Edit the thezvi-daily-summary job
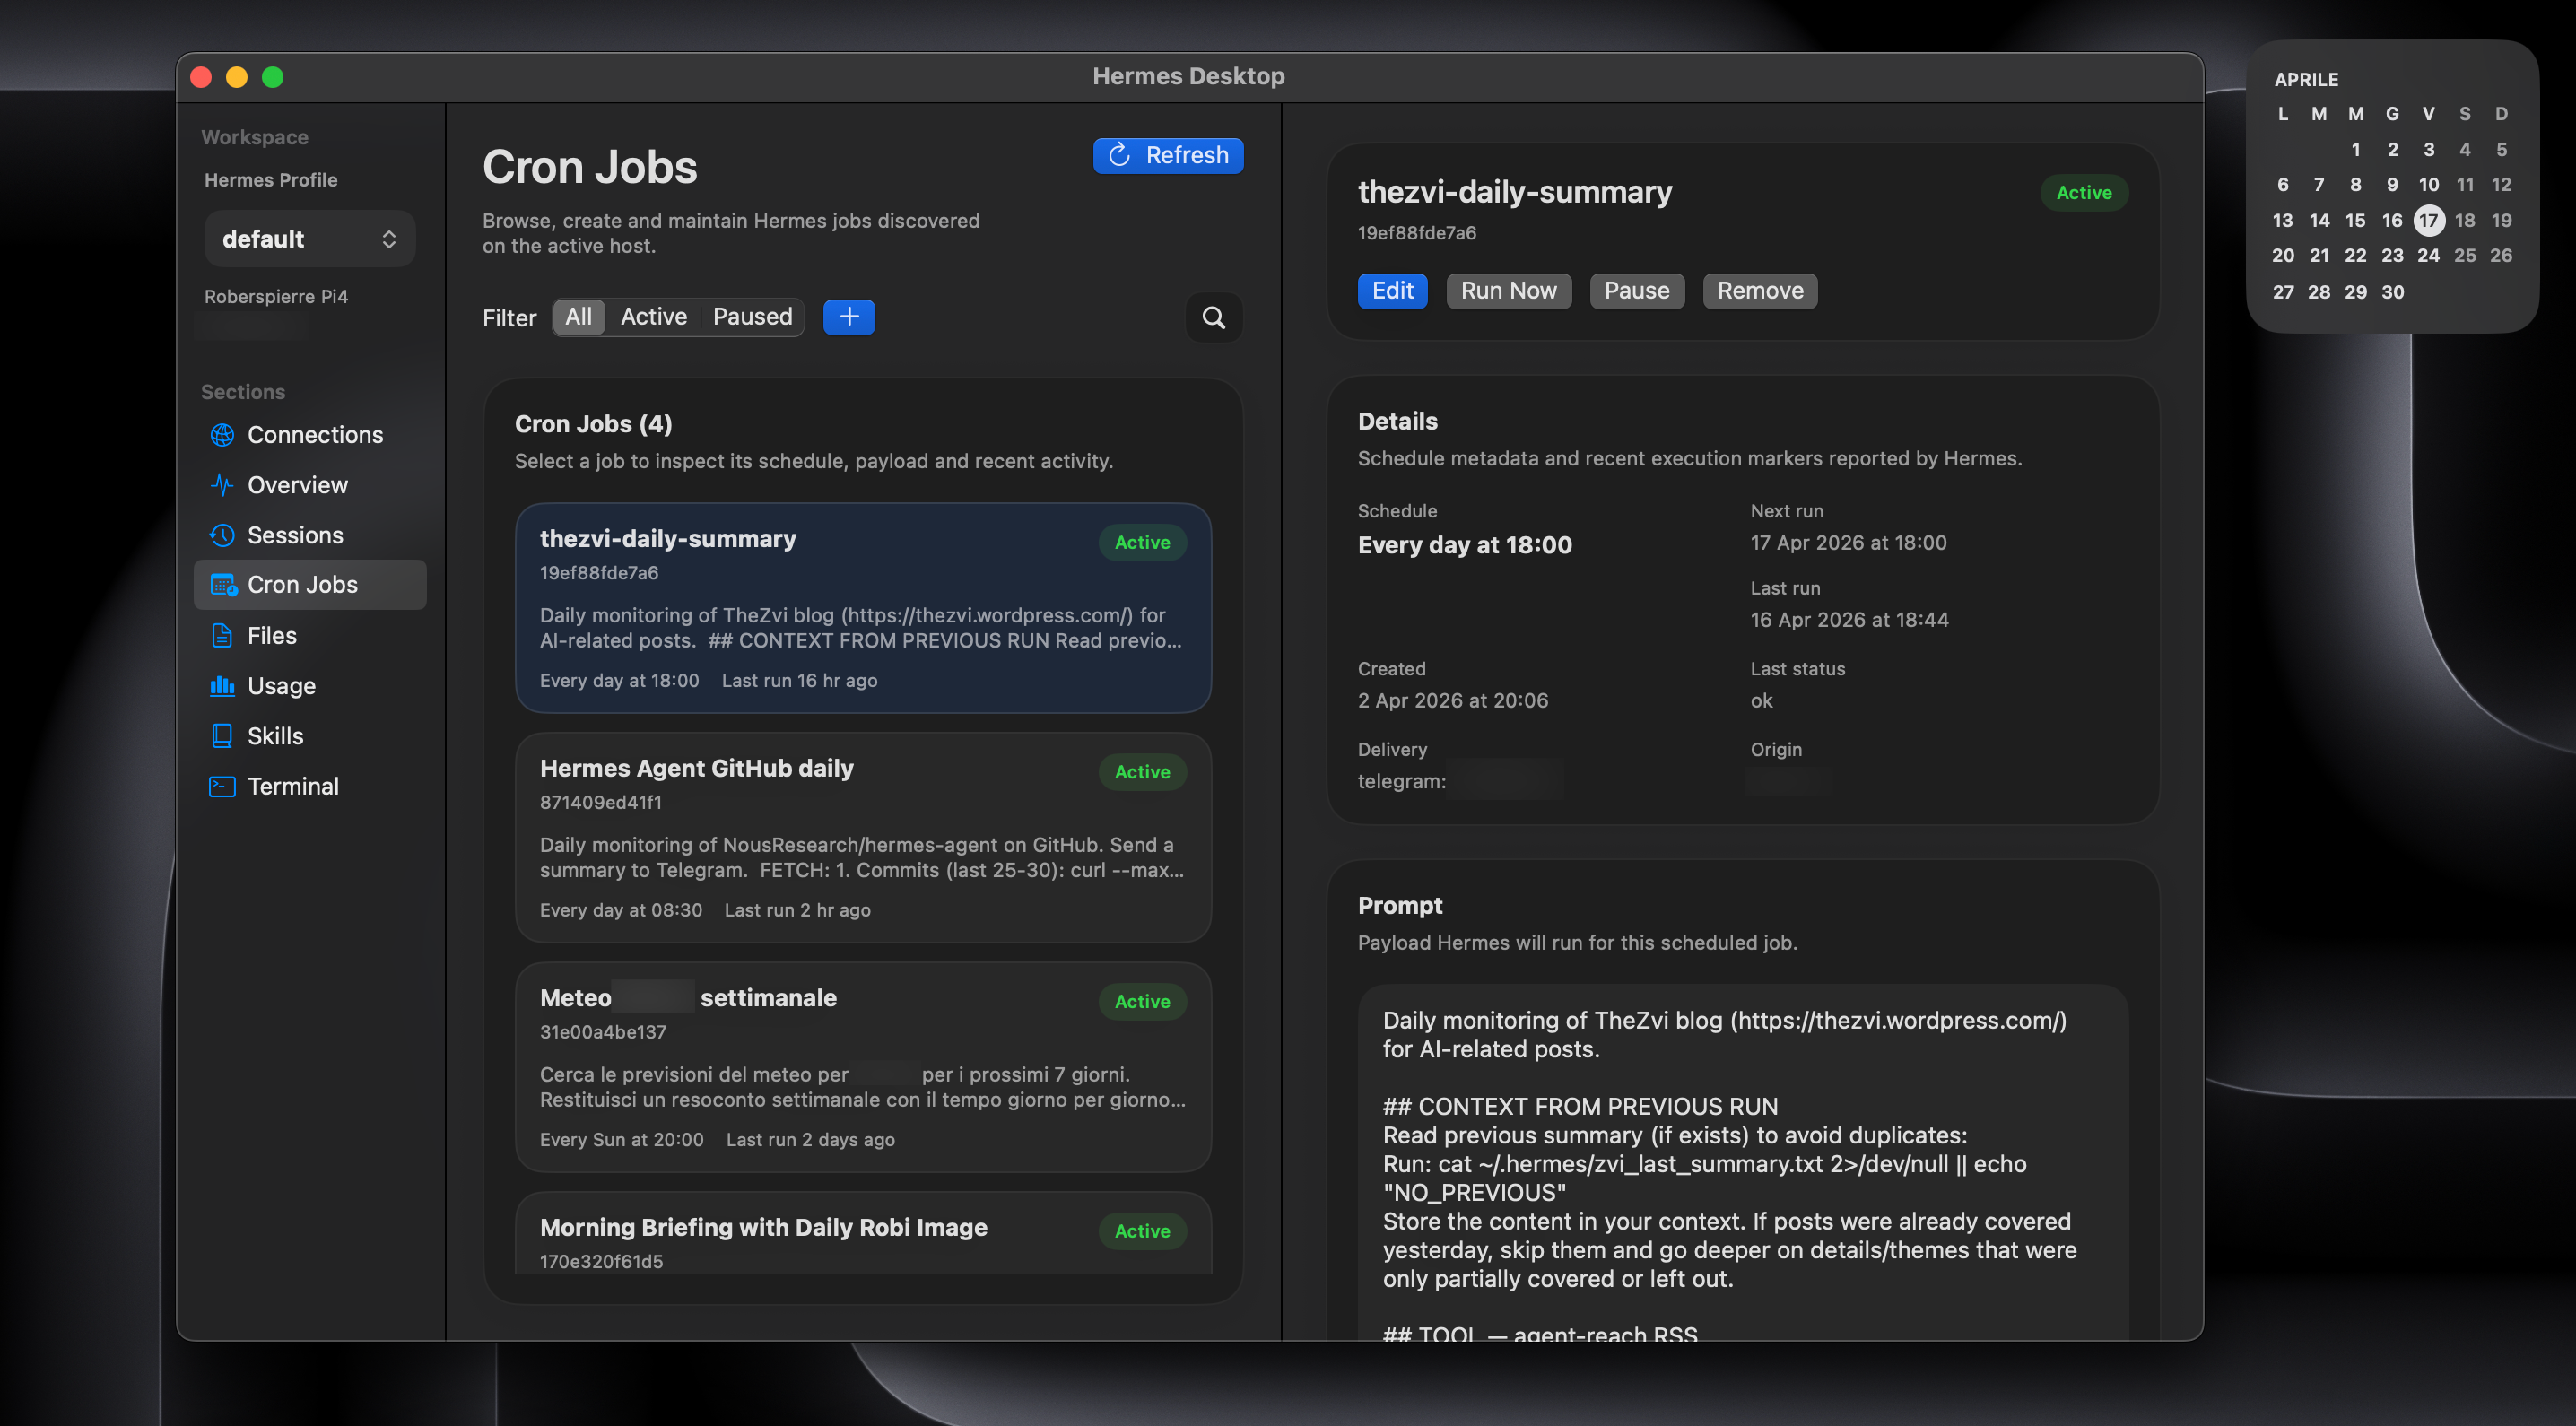2576x1426 pixels. 1392,291
